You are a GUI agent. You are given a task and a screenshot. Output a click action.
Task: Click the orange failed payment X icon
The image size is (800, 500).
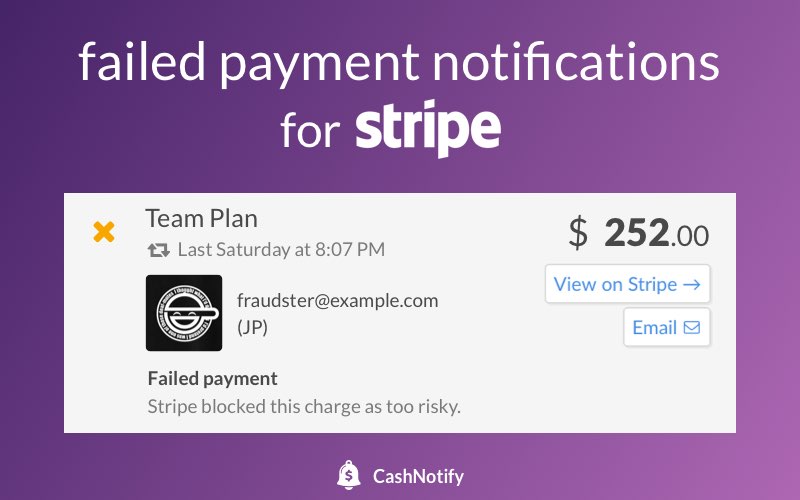103,233
